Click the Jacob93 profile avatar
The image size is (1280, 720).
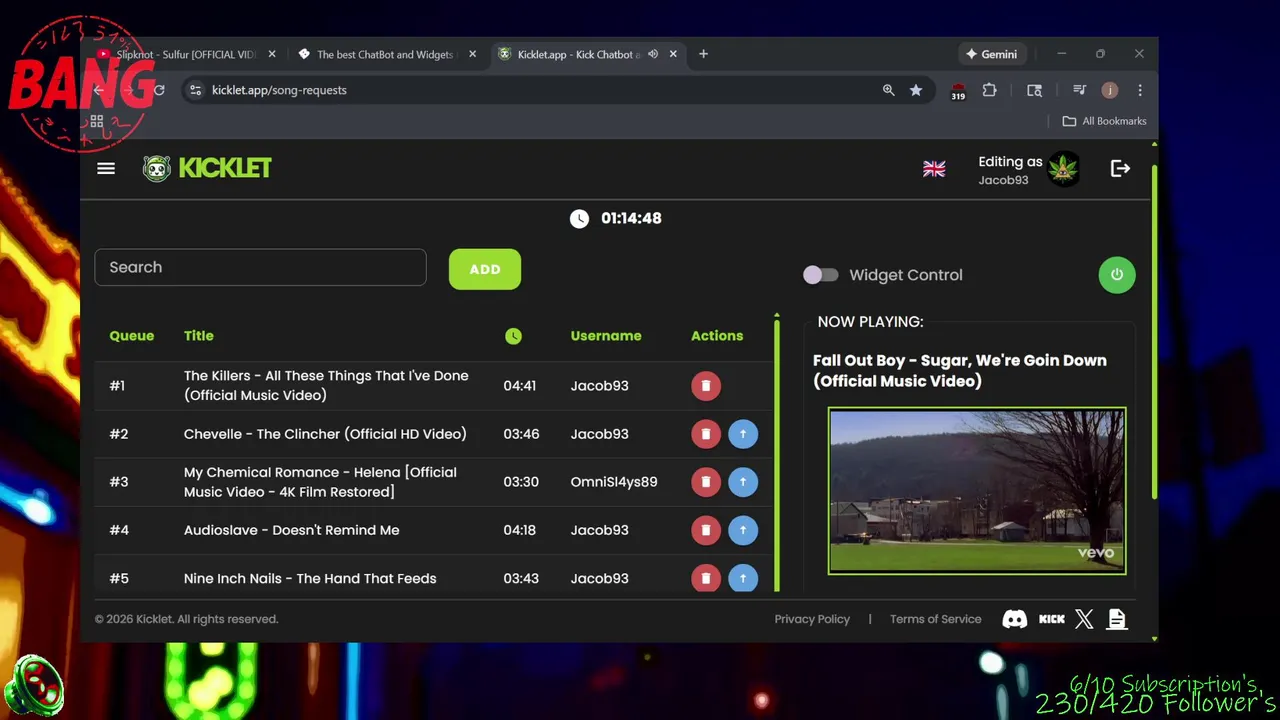tap(1063, 169)
